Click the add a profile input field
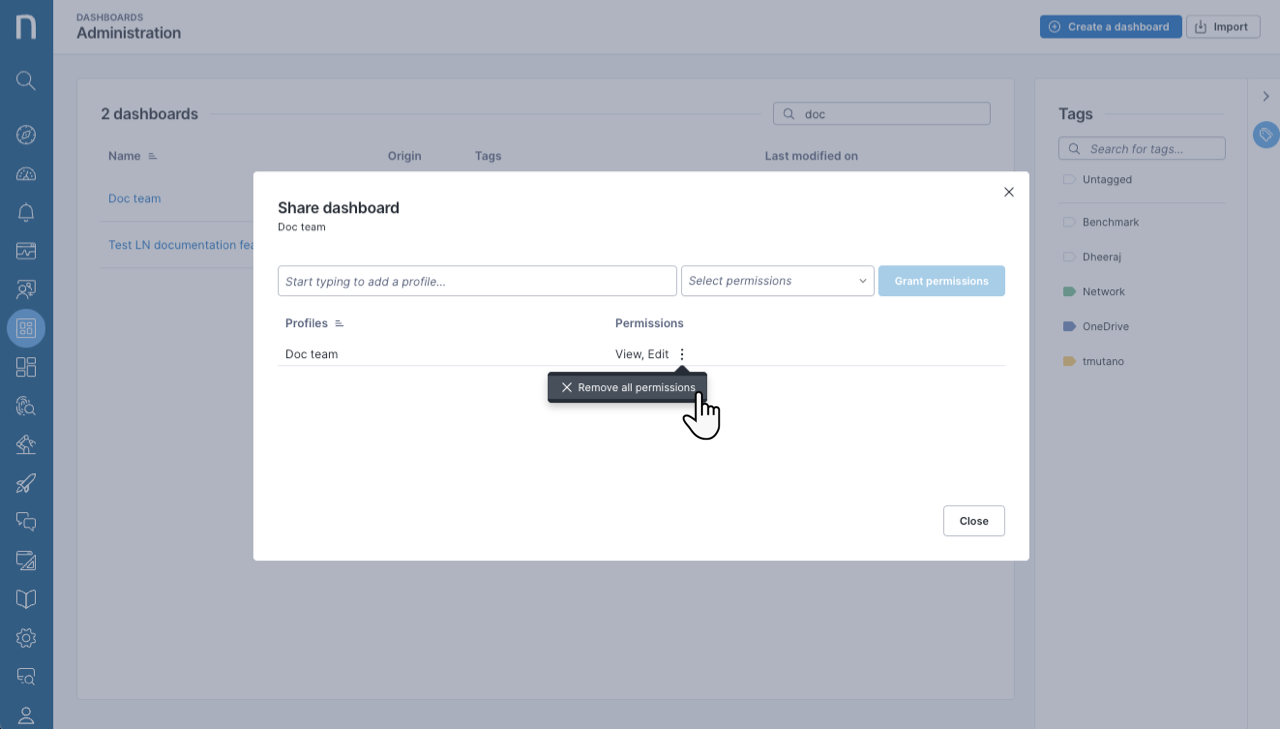 [x=477, y=281]
